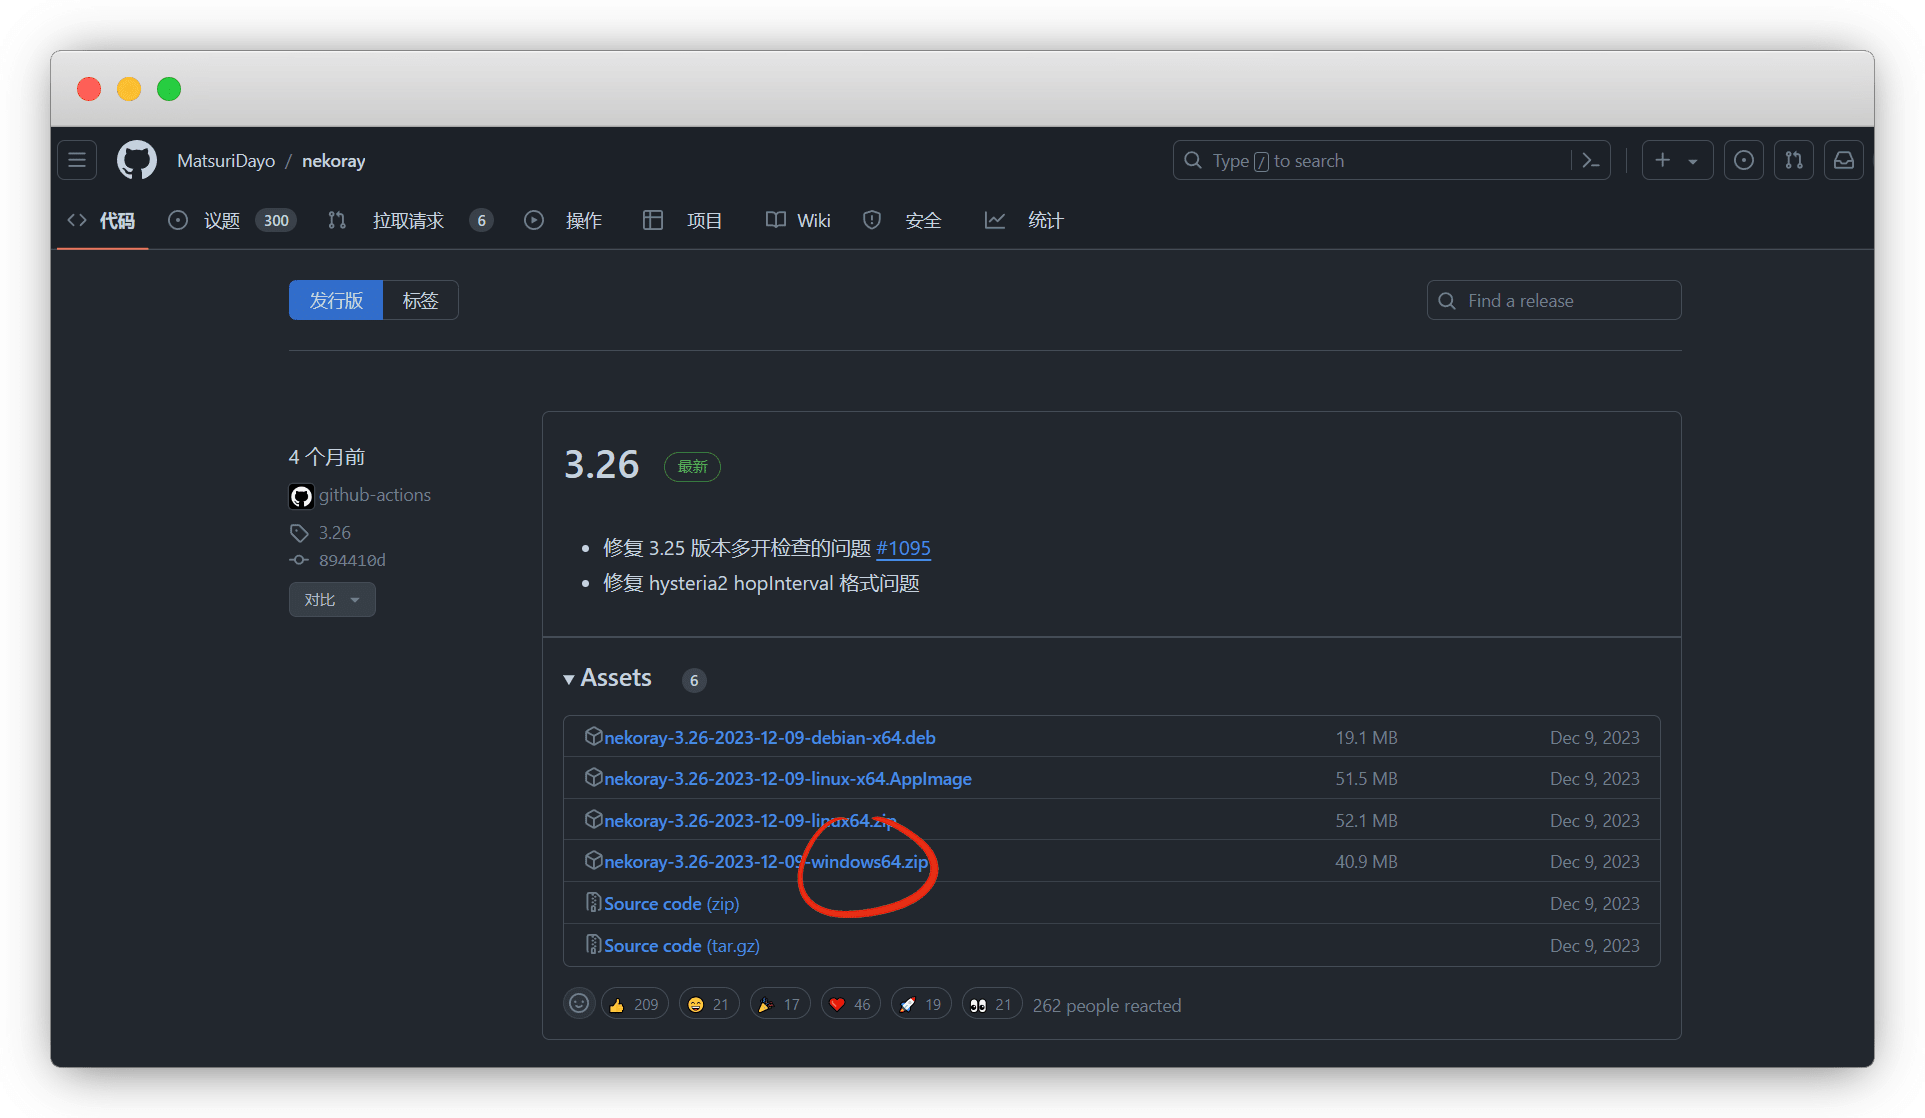Toggle the rocket reaction 19
This screenshot has height=1118, width=1925.
pos(920,1004)
